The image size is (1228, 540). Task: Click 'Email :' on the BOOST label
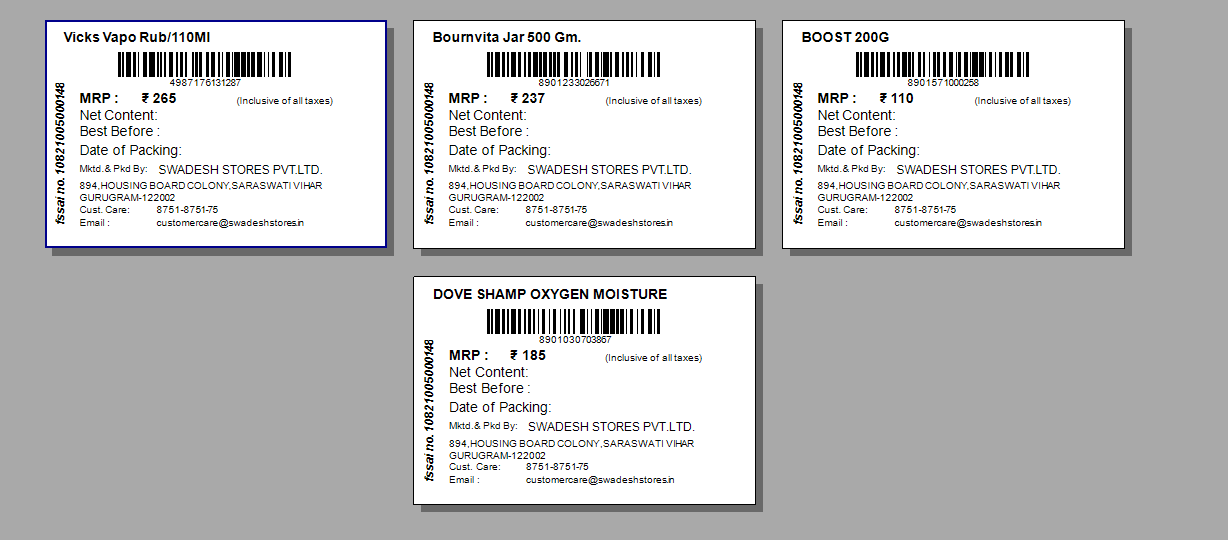click(832, 223)
